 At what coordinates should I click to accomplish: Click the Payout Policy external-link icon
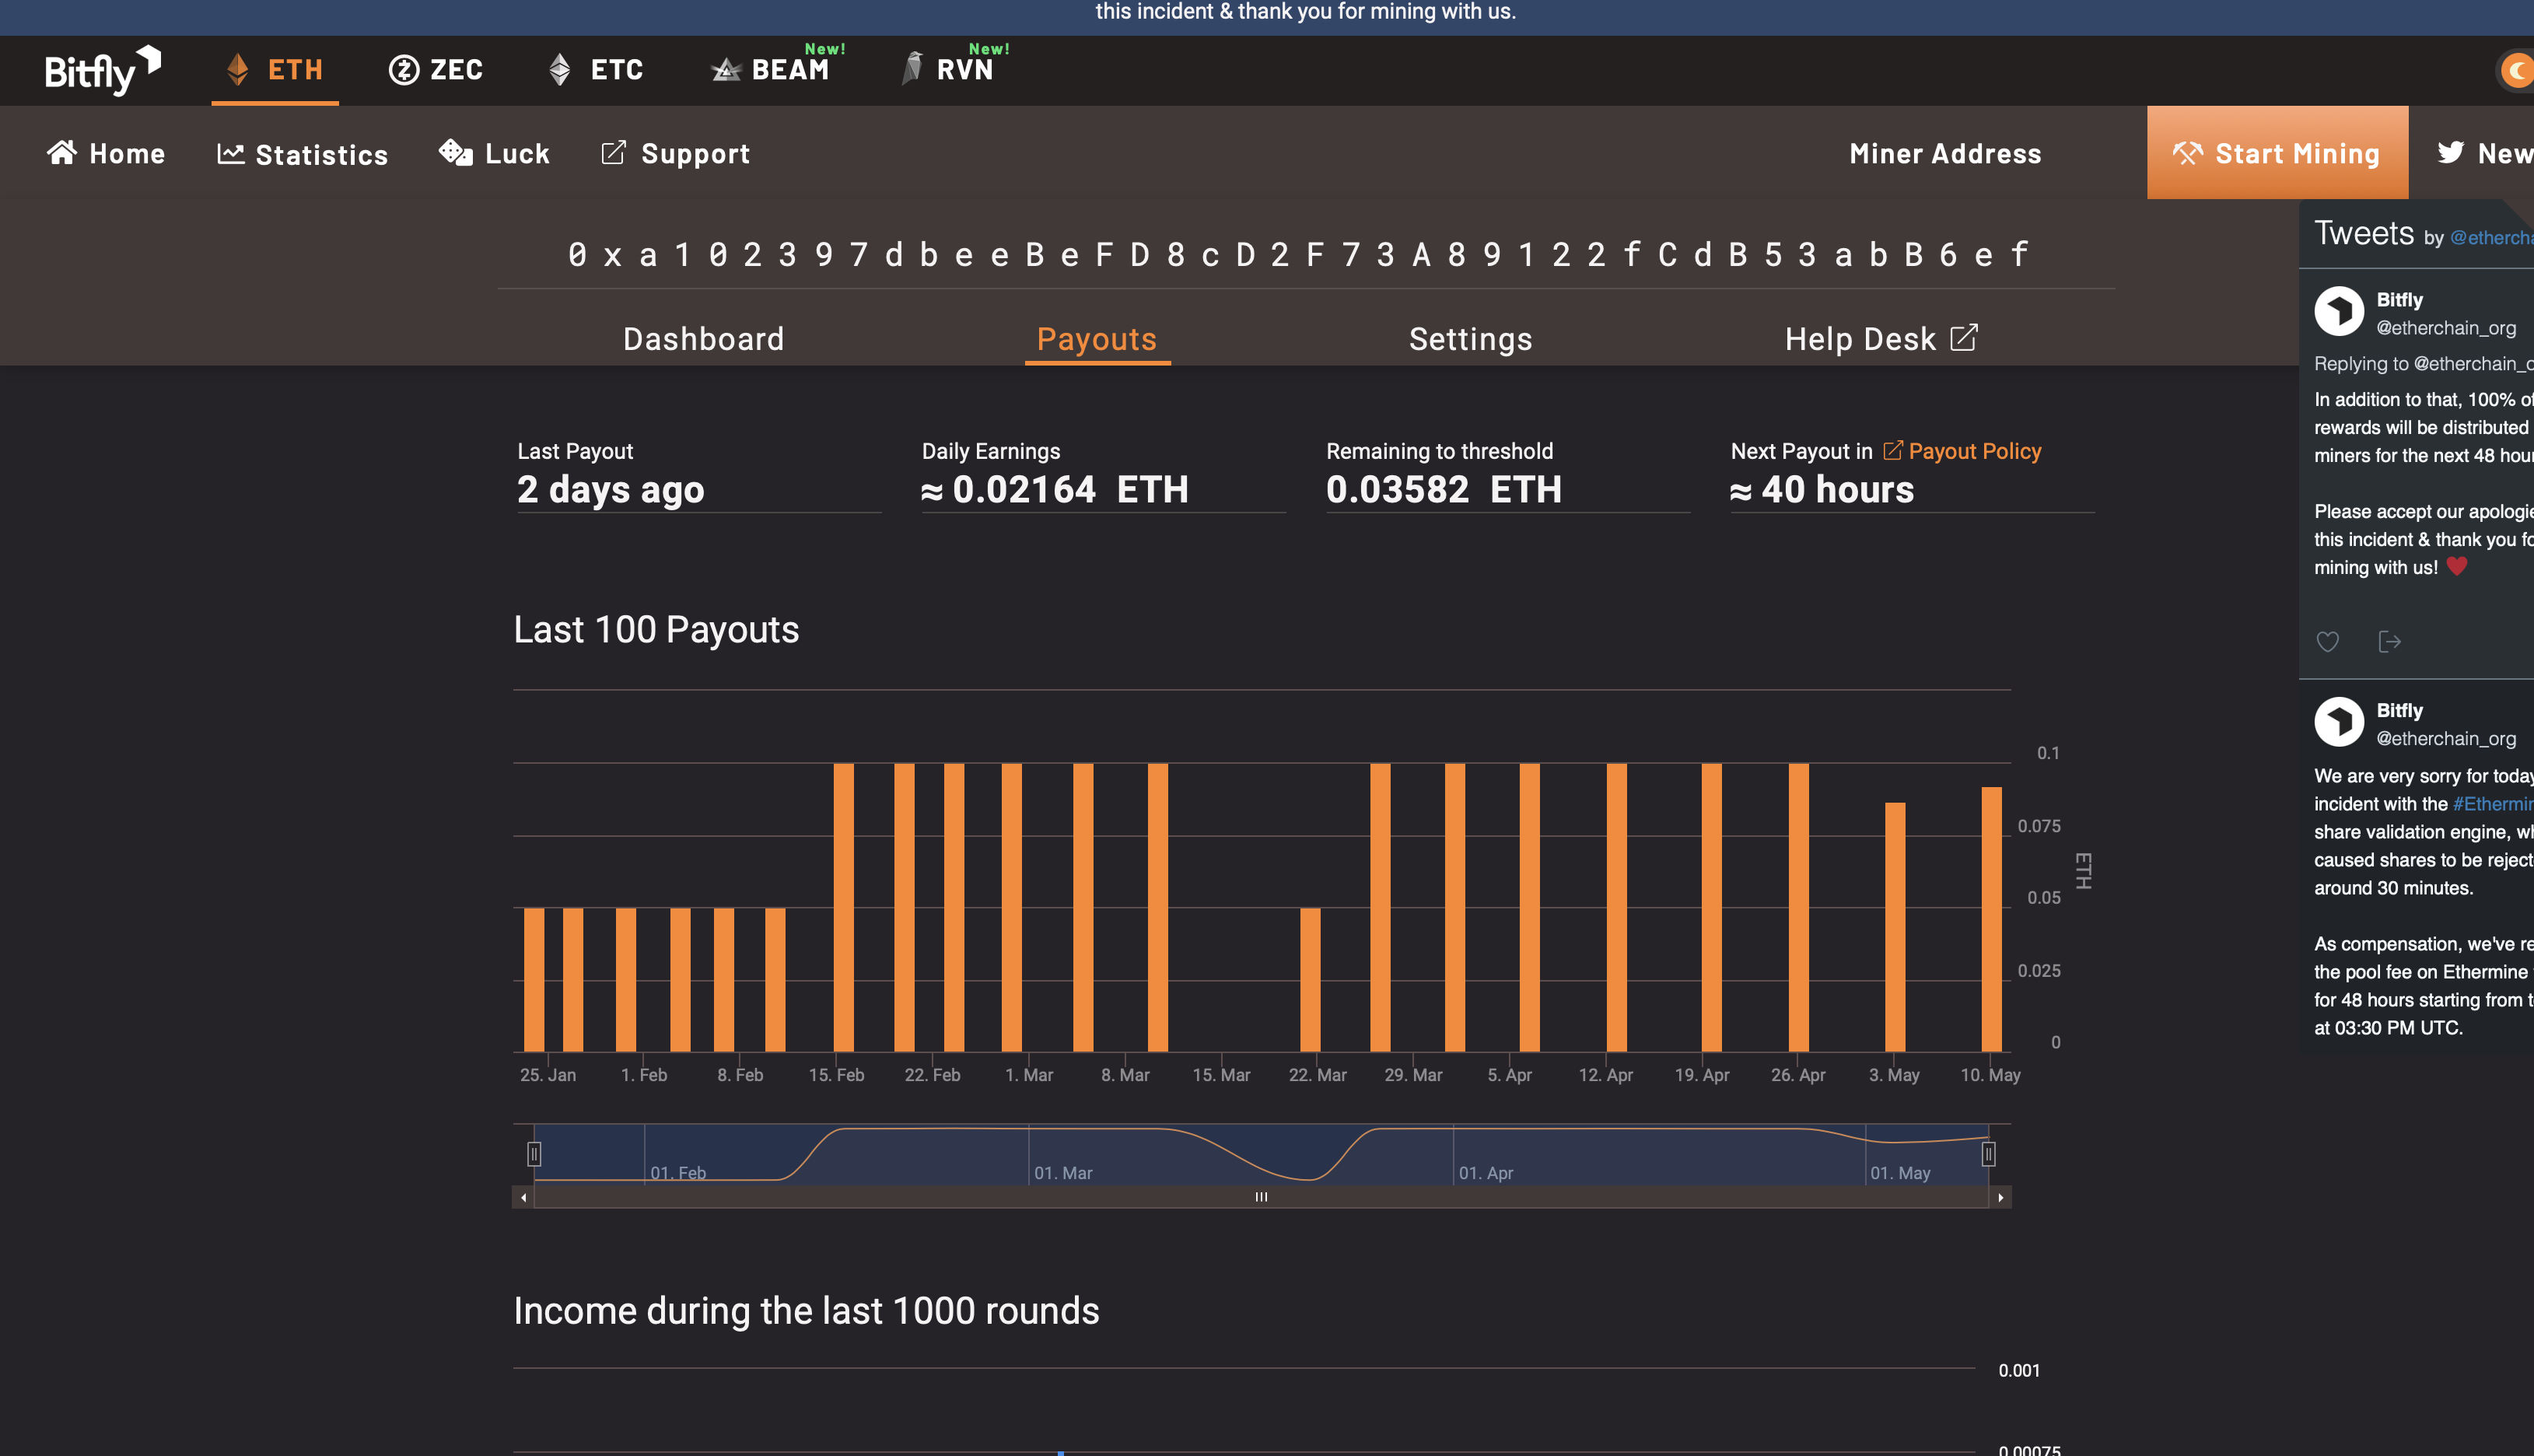1892,450
